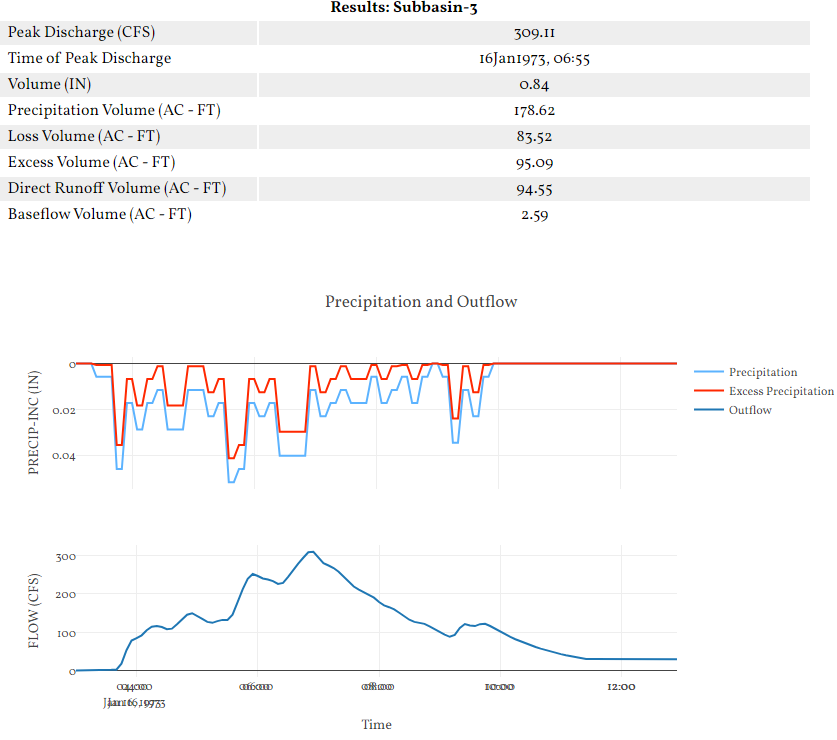
Task: Select the precipitation volume value 178.62
Action: tap(534, 111)
